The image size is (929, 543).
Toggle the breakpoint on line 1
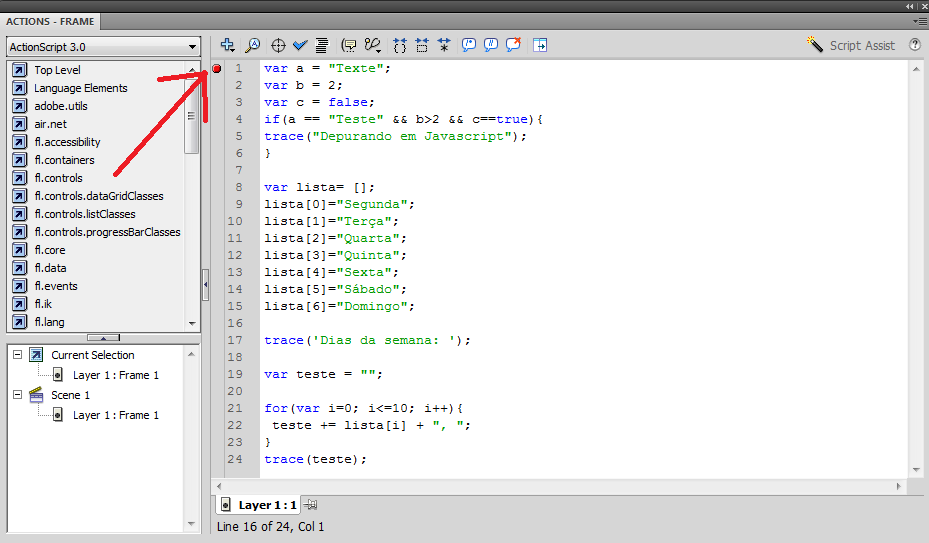point(217,68)
